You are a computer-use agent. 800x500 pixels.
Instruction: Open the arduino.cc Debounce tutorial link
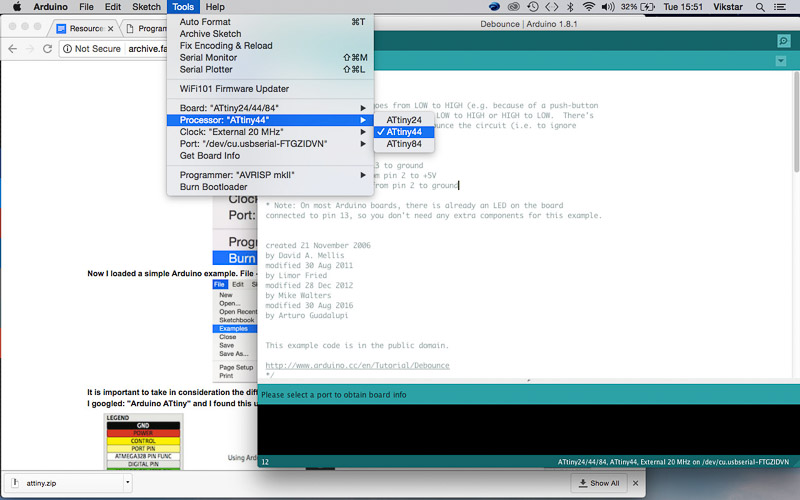click(357, 365)
